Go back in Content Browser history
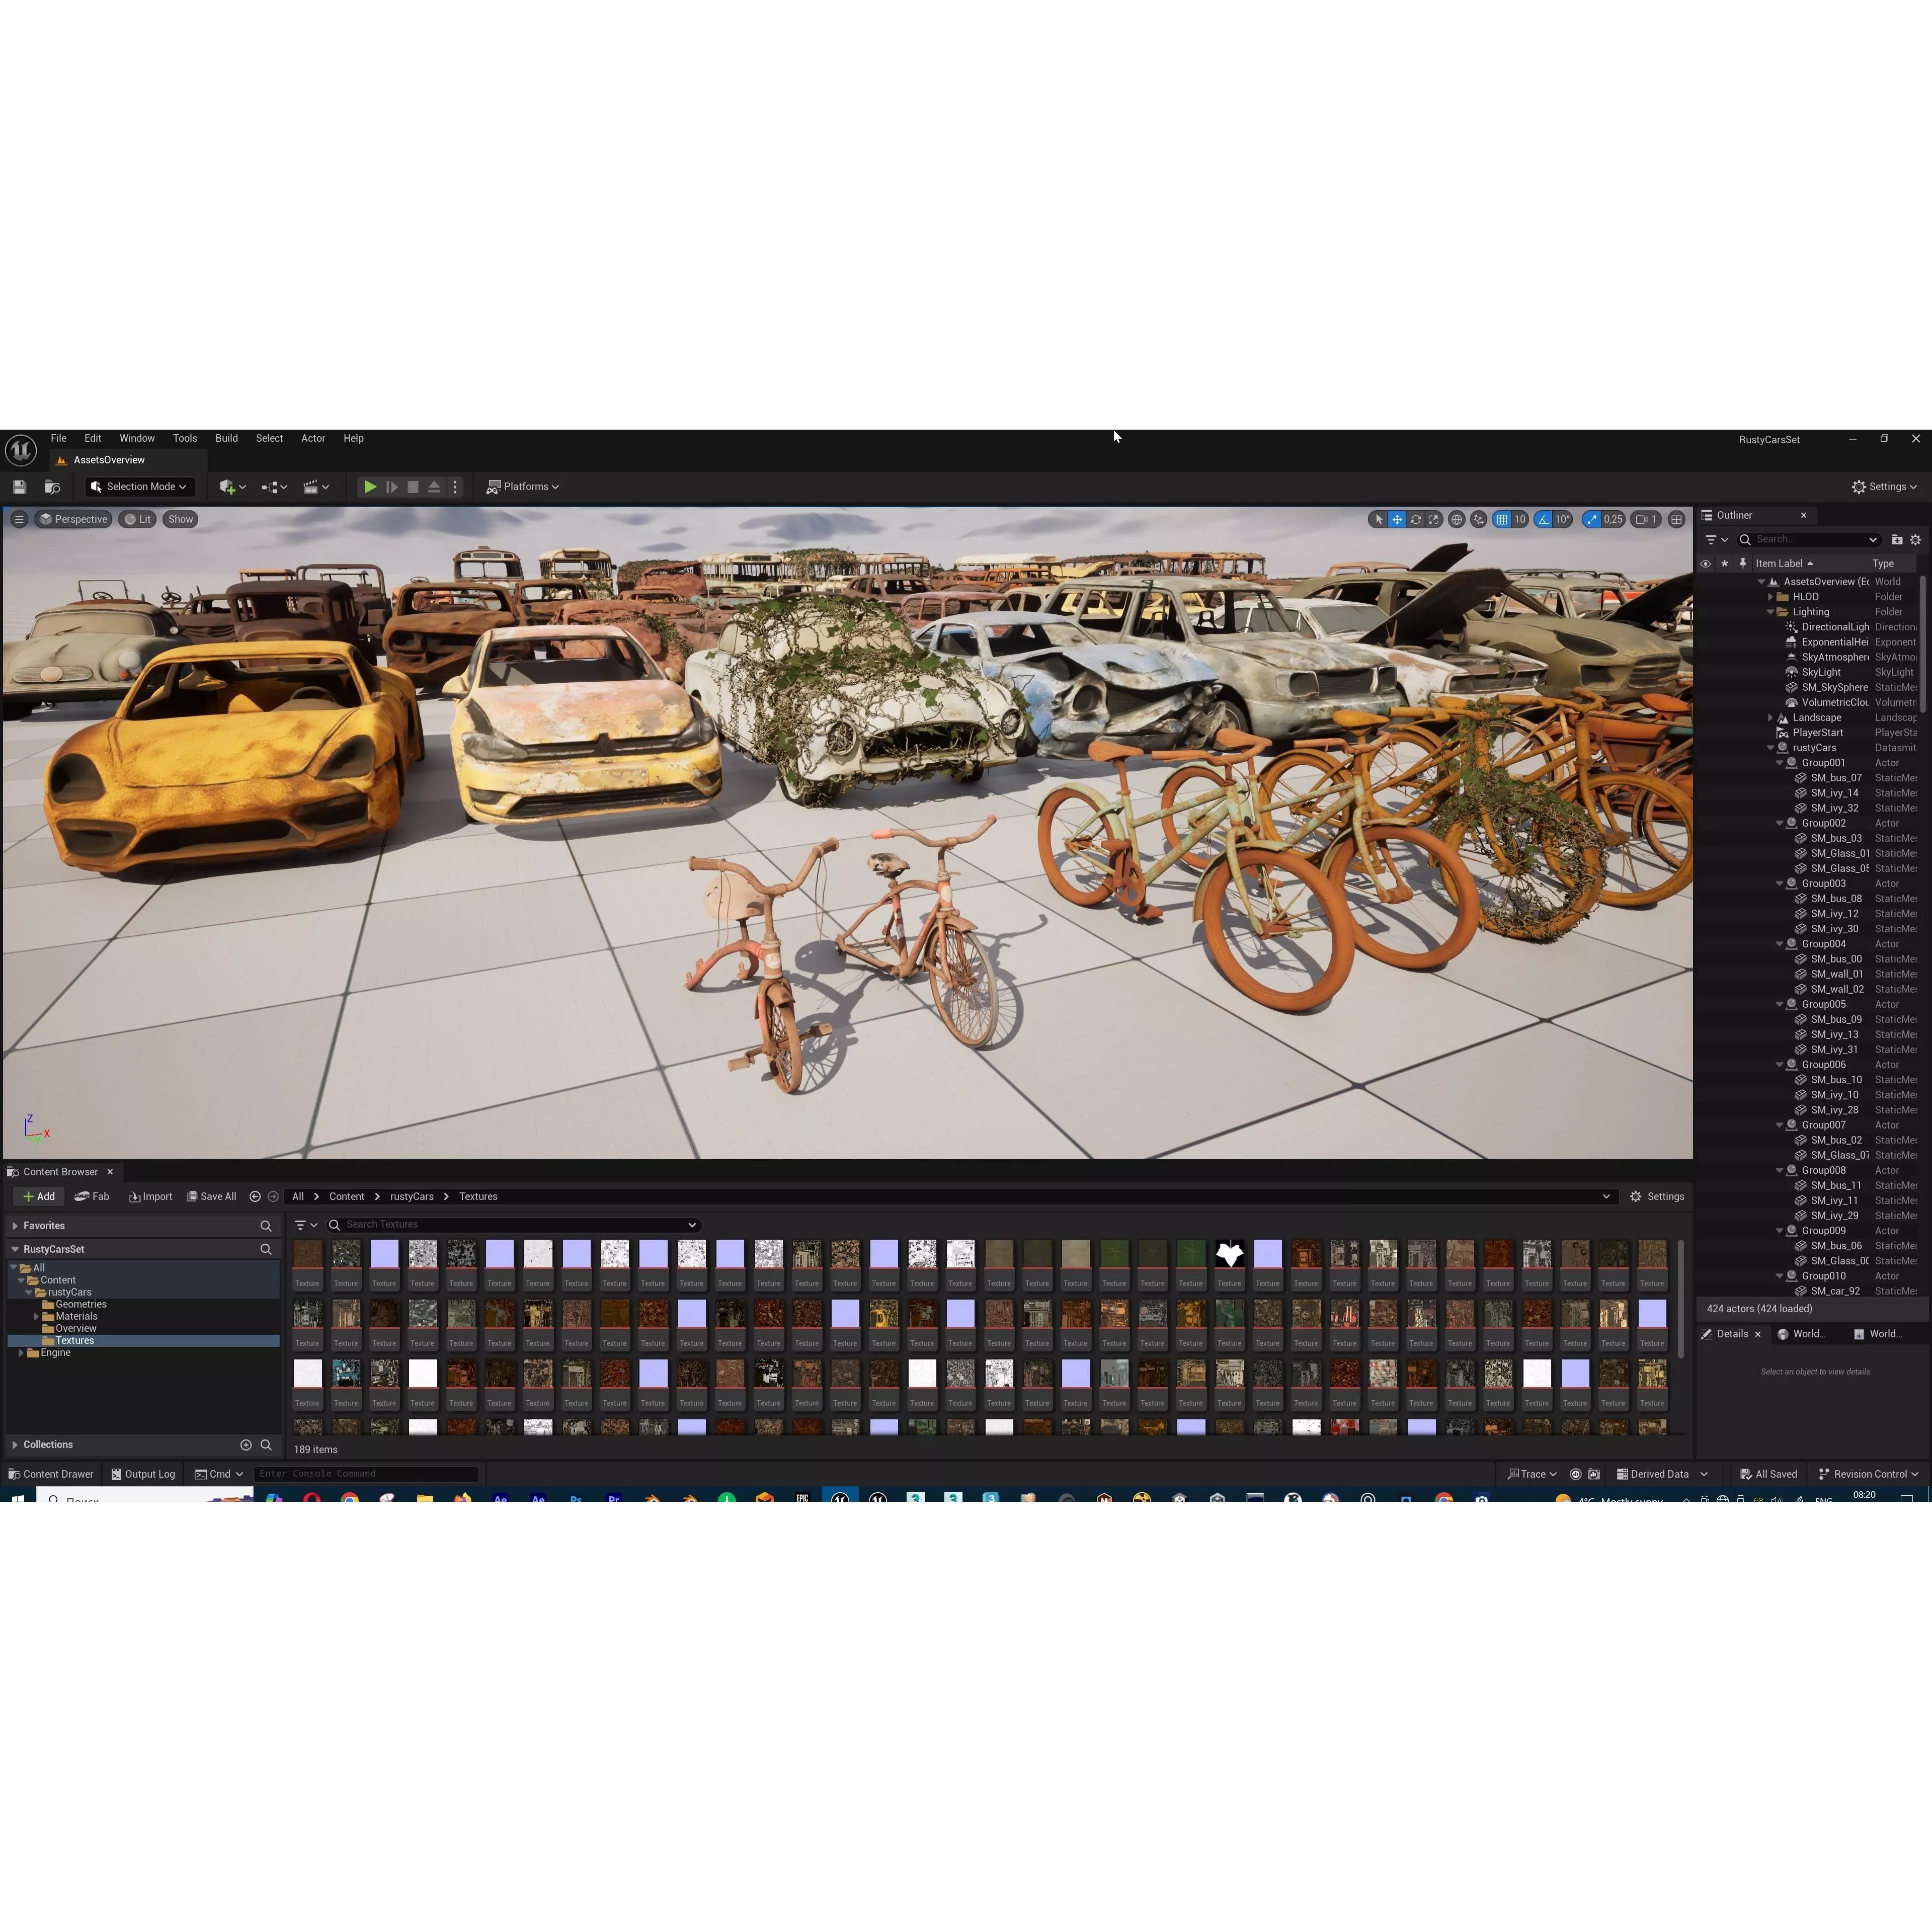This screenshot has width=1932, height=1932. [x=255, y=1197]
